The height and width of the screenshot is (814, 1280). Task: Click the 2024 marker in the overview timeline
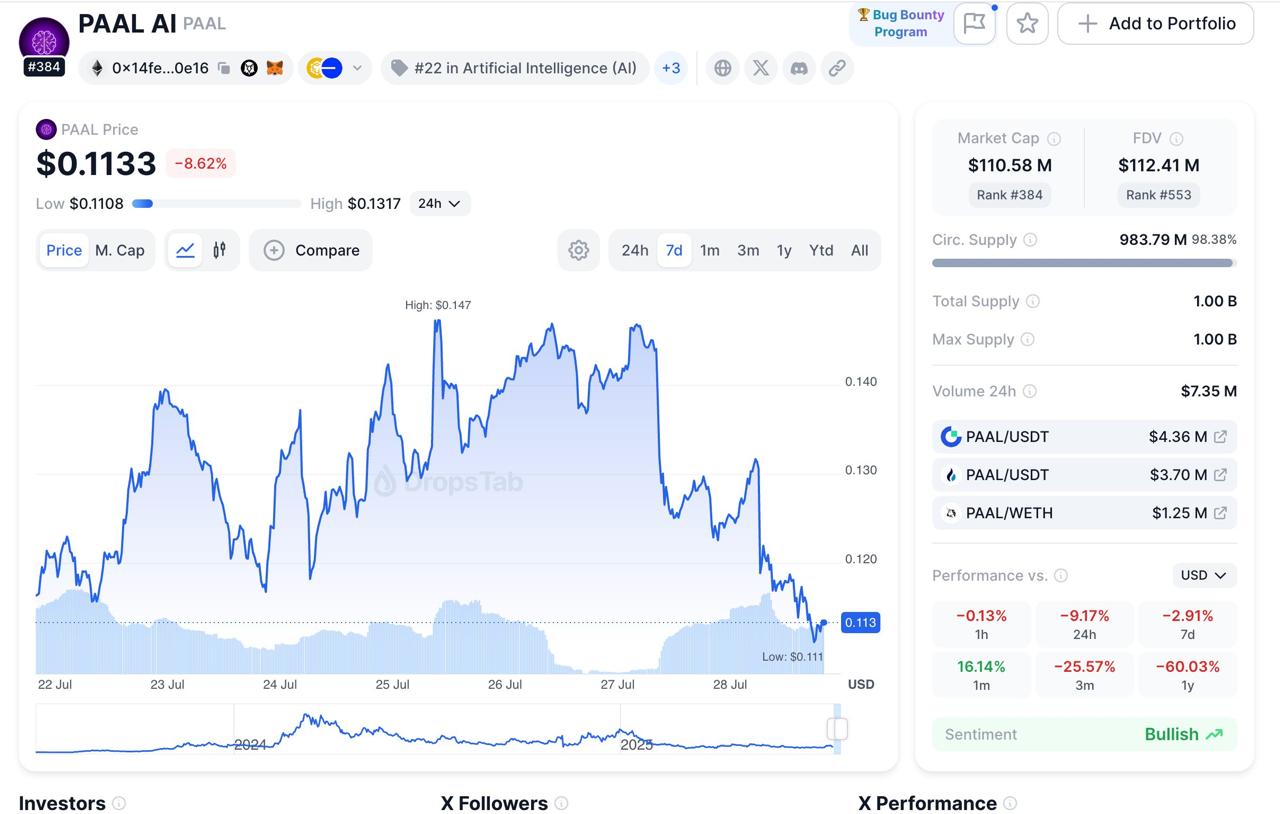250,744
